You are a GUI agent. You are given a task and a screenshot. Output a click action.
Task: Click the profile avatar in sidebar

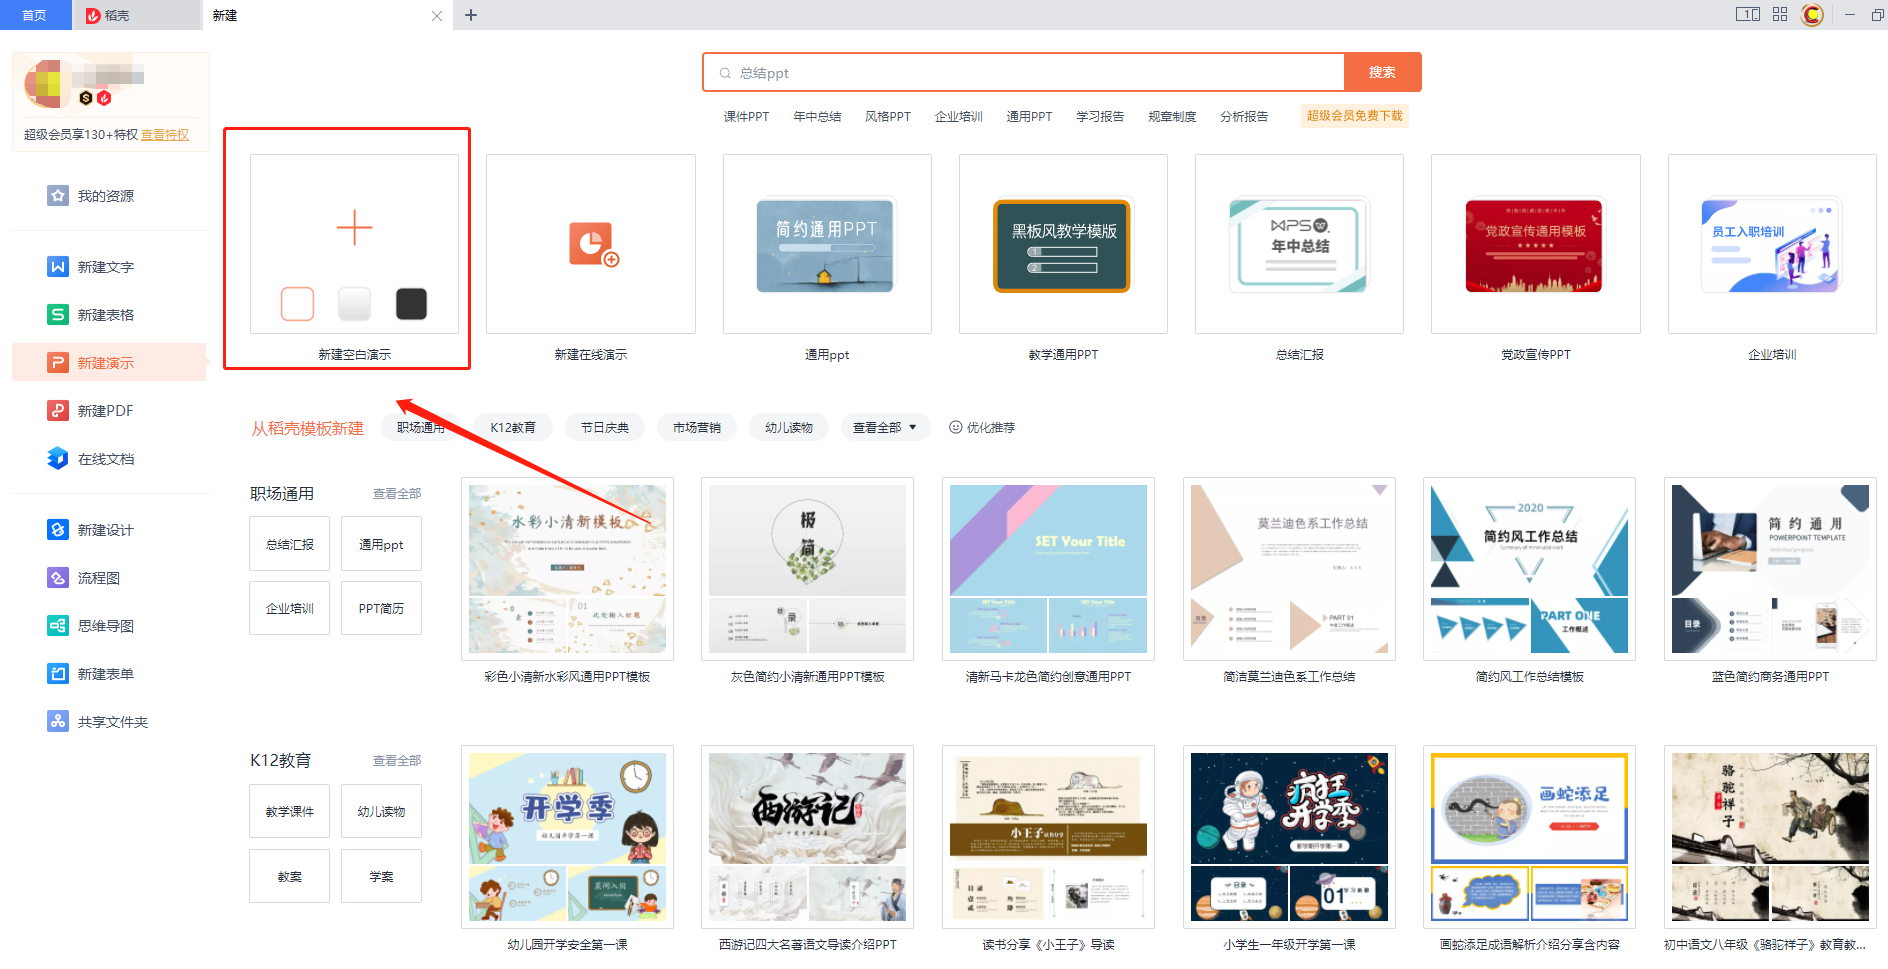click(48, 83)
